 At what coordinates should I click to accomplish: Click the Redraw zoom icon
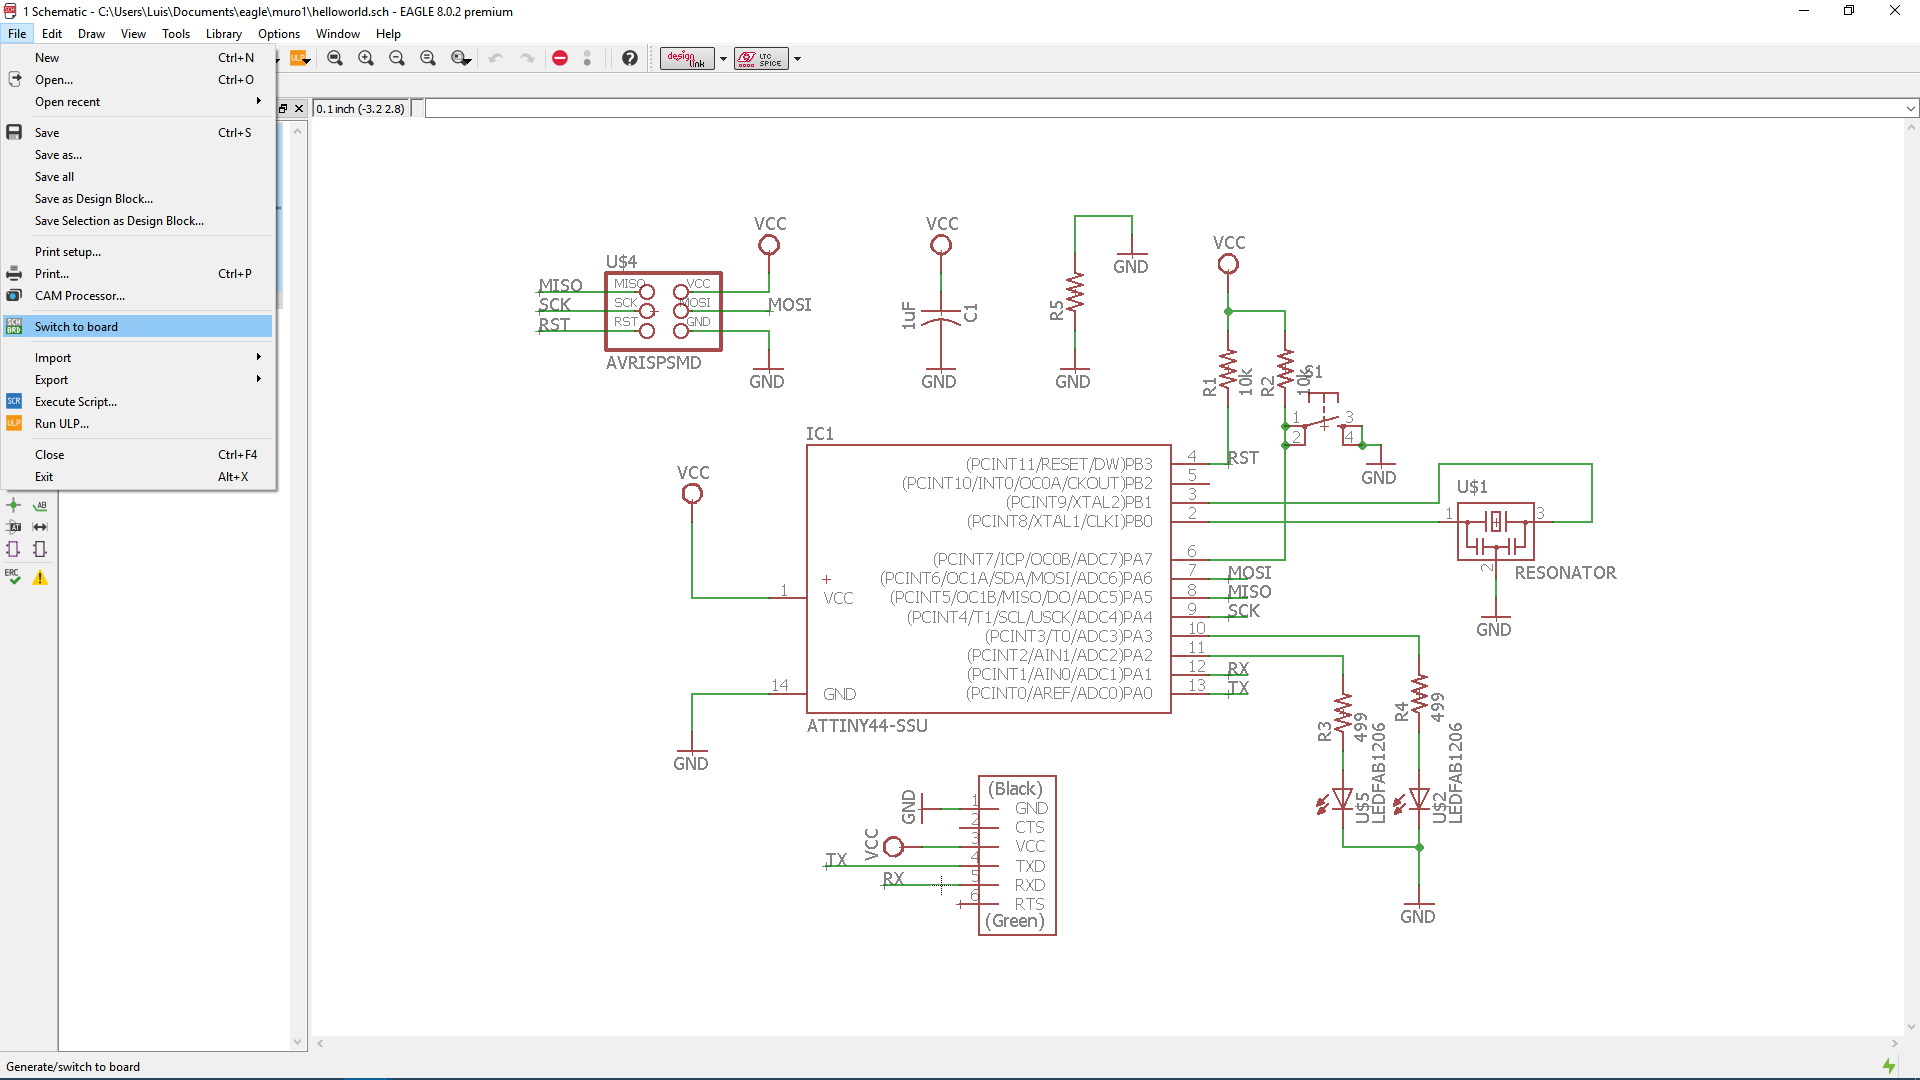pyautogui.click(x=428, y=58)
